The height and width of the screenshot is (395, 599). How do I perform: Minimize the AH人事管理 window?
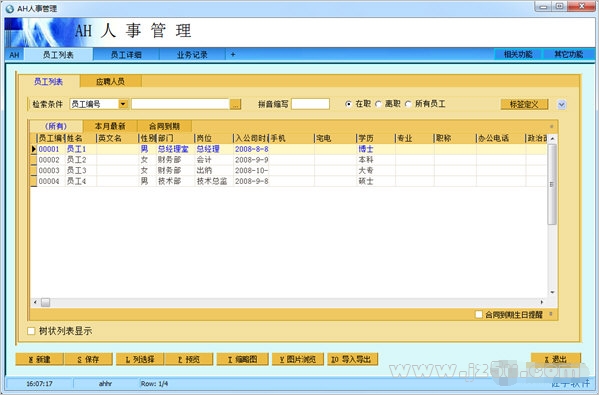pos(543,6)
